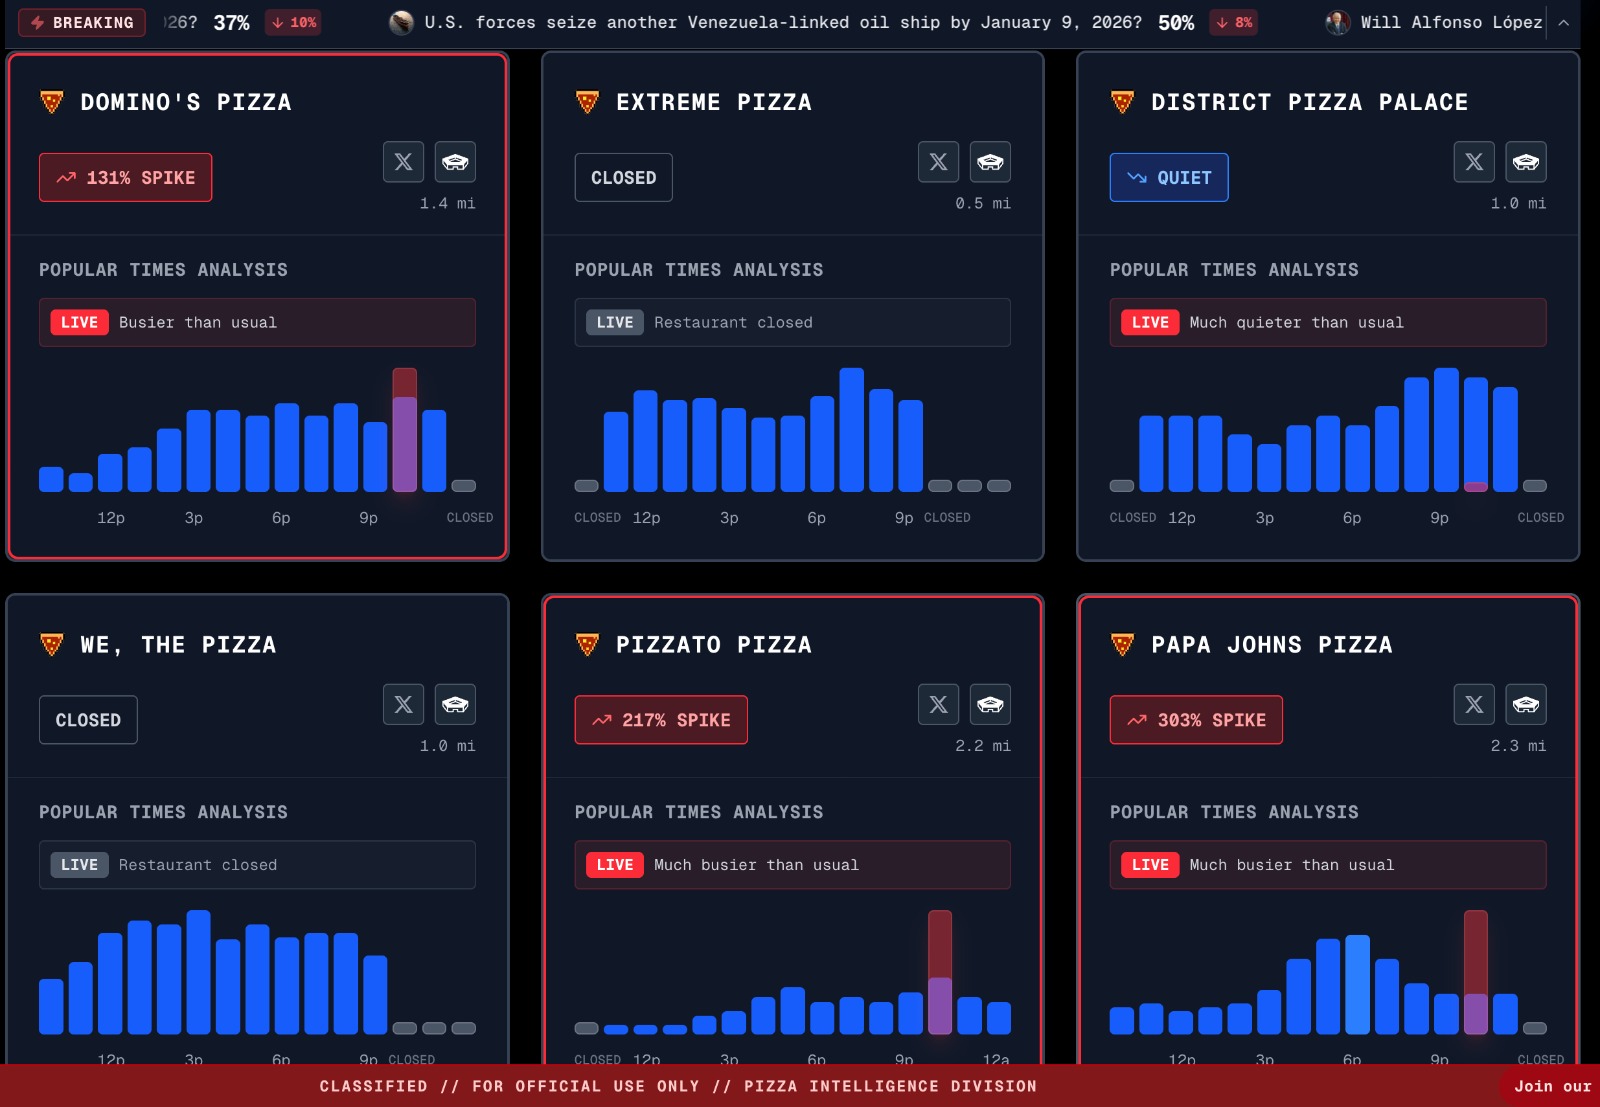The height and width of the screenshot is (1107, 1600).
Task: Click the 2.3 mi distance on Papa Johns Pizza
Action: (x=1518, y=746)
